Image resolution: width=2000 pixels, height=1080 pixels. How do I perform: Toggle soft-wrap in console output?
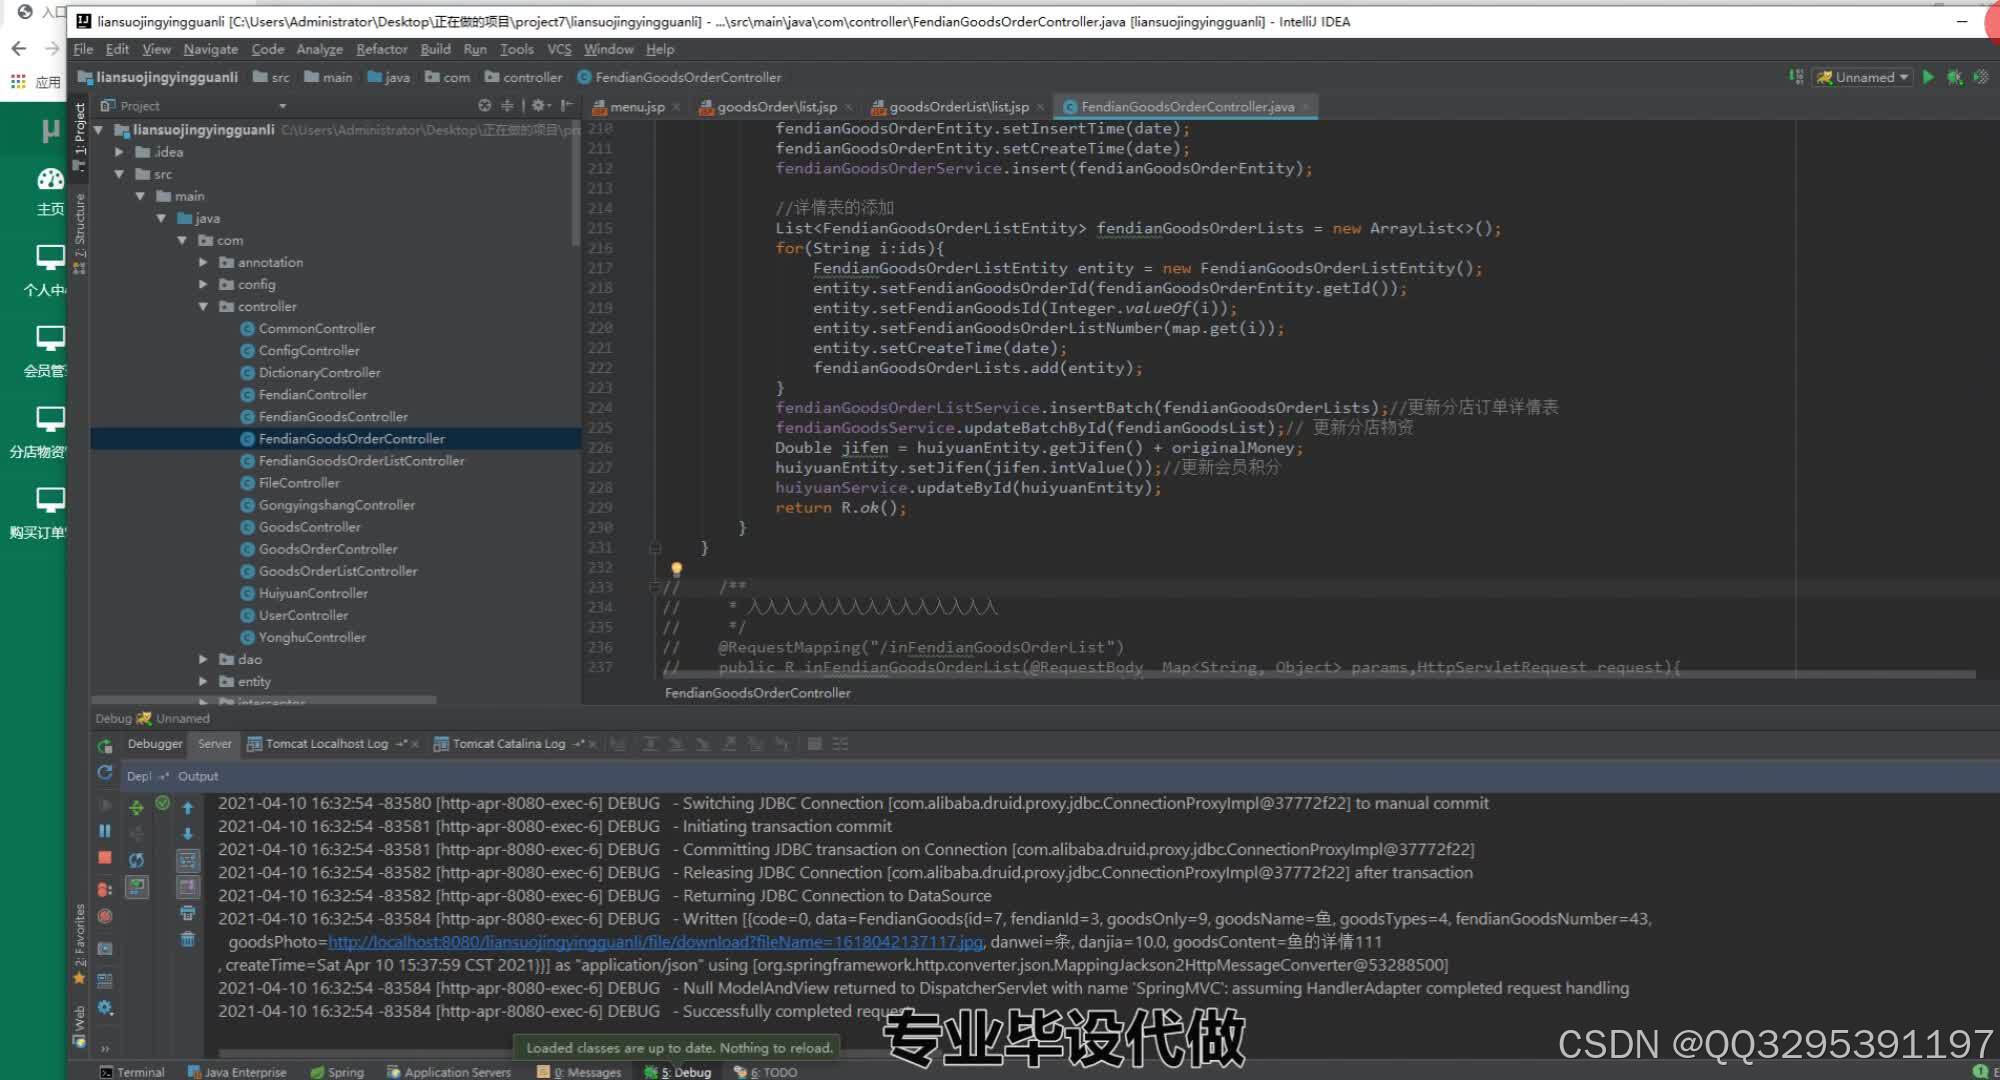187,860
